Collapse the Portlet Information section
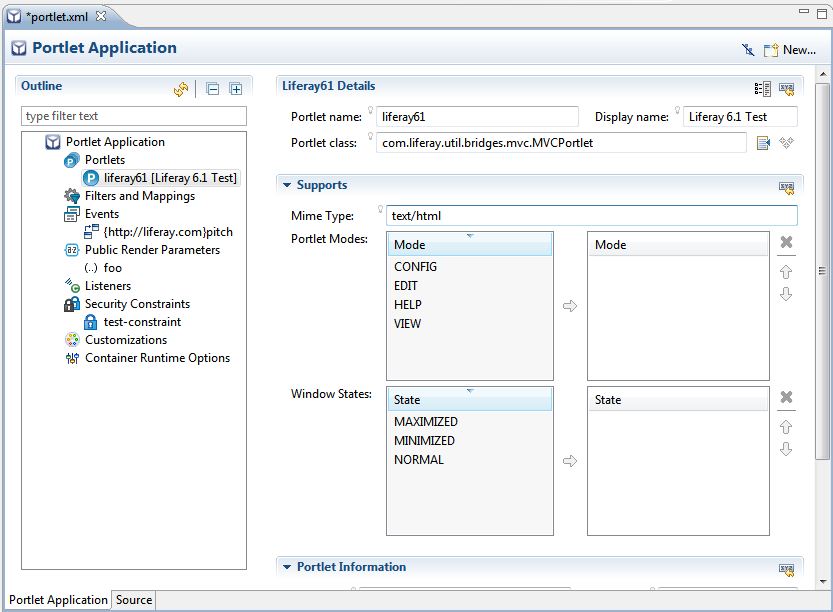Viewport: 833px width, 612px height. pyautogui.click(x=287, y=567)
